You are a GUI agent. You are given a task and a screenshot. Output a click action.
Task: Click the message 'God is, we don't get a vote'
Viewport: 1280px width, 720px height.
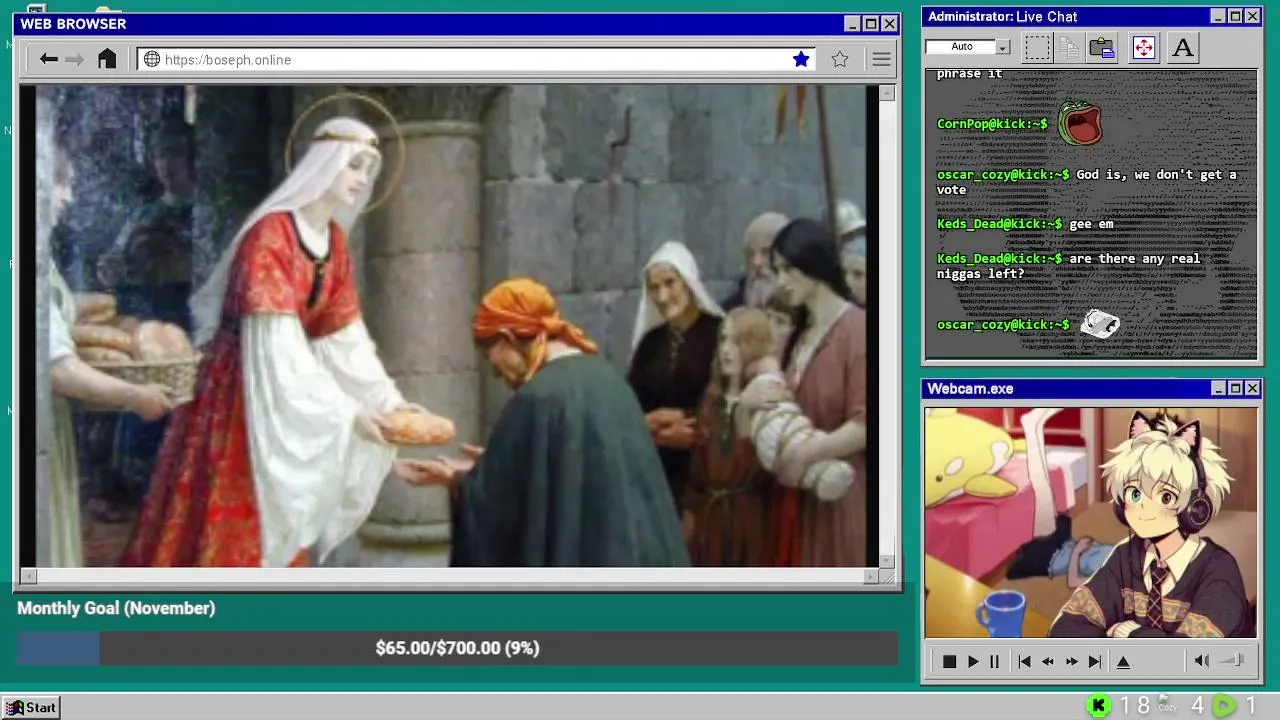1086,182
